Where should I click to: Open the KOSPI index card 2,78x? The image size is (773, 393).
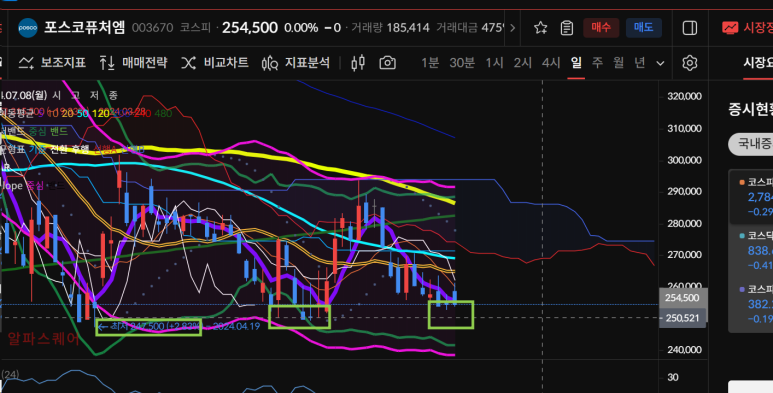(x=751, y=197)
